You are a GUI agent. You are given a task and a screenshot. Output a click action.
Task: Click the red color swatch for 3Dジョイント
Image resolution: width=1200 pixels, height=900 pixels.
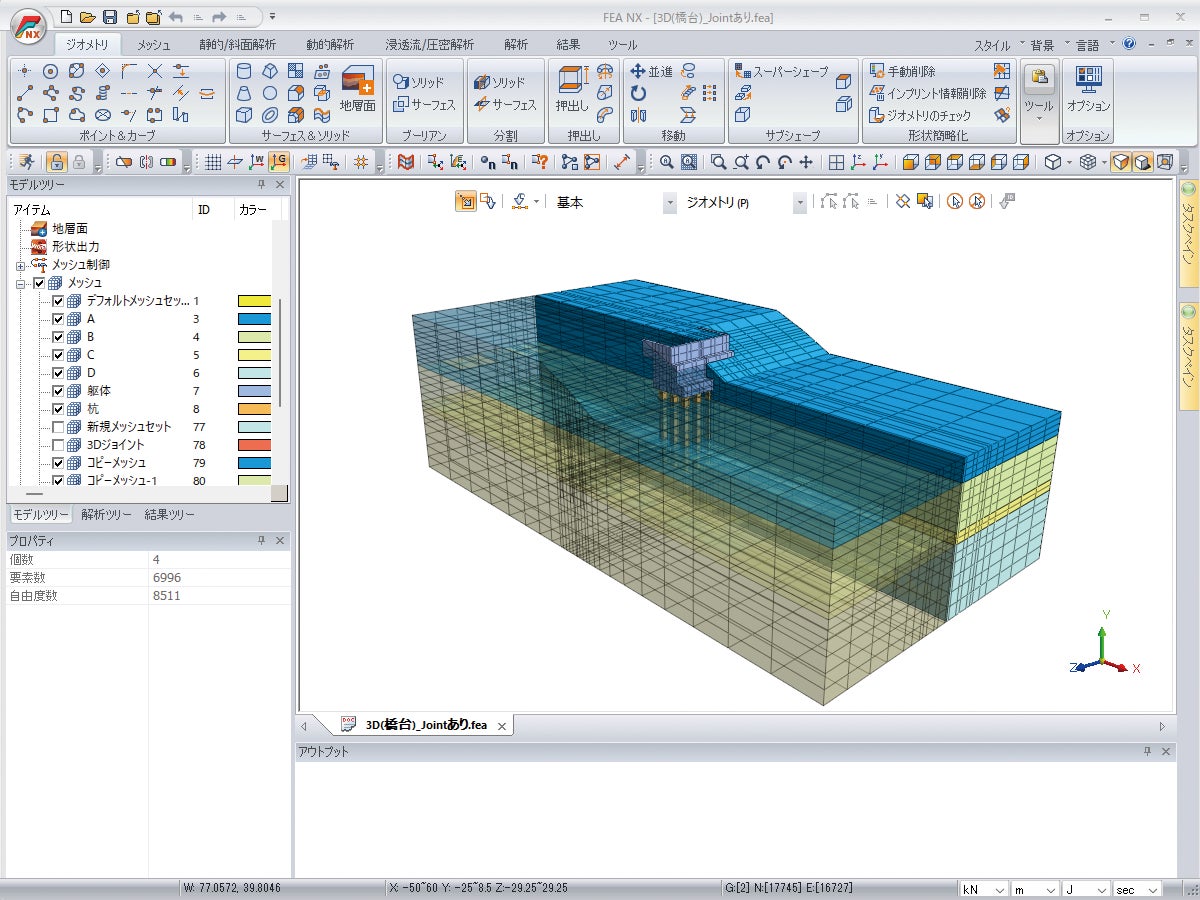pyautogui.click(x=254, y=445)
